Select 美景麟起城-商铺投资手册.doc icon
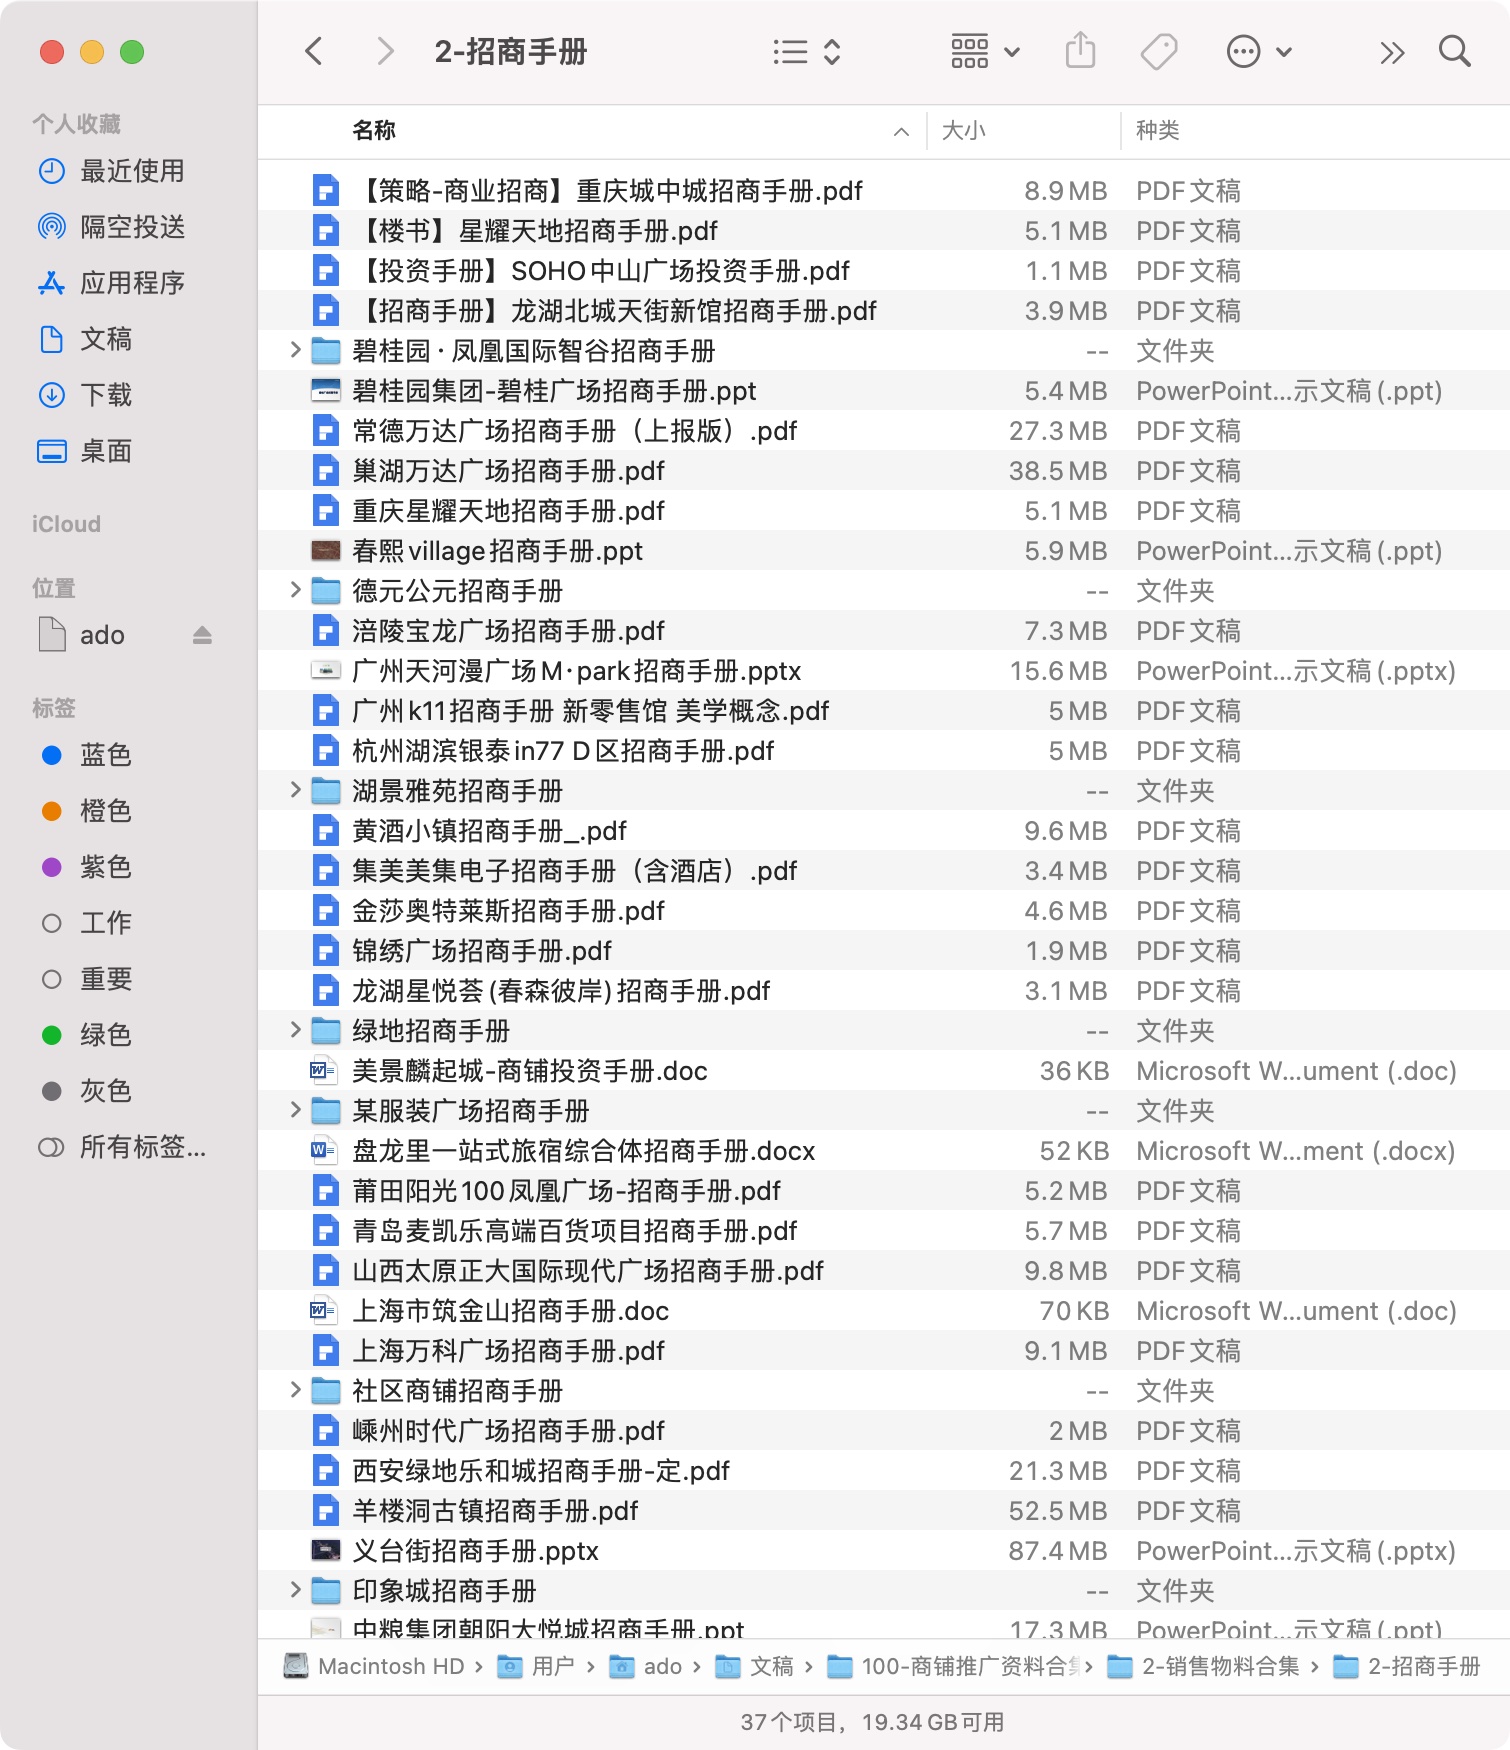The height and width of the screenshot is (1750, 1510). point(324,1071)
